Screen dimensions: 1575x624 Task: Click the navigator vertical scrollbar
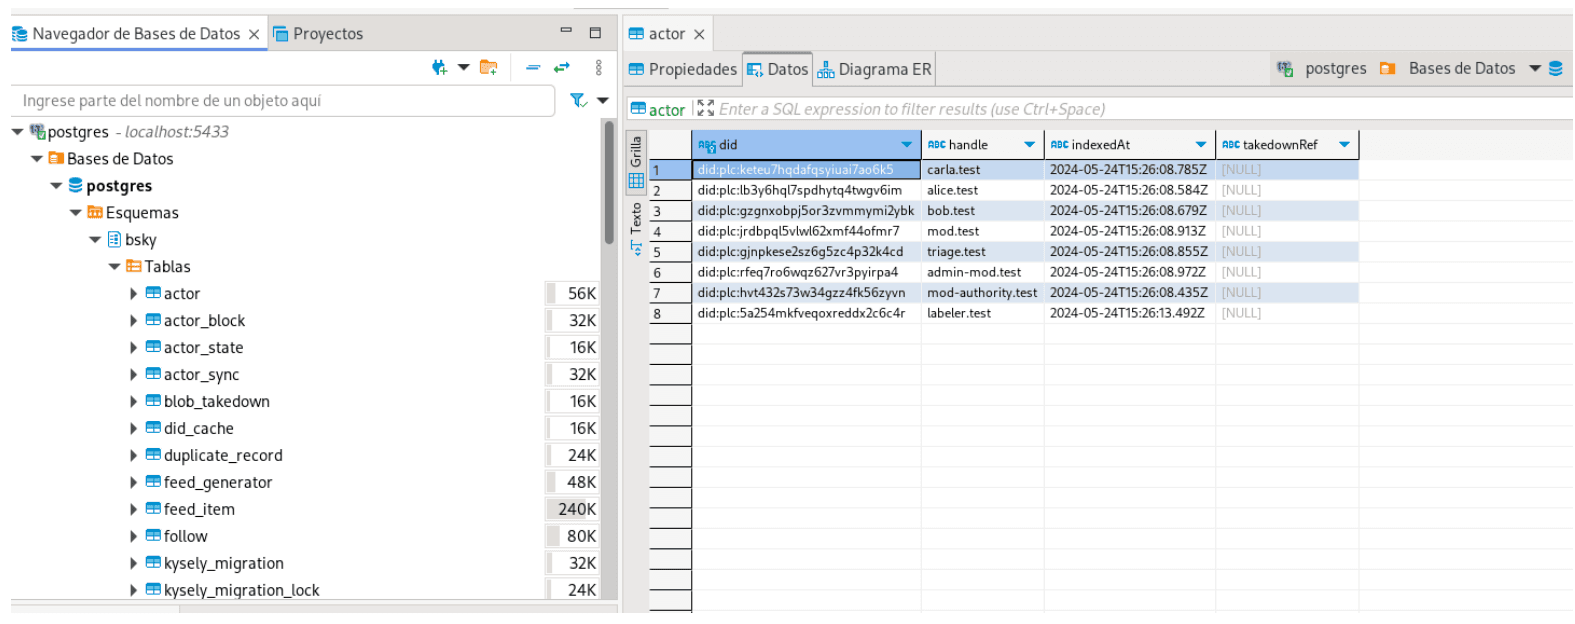tap(609, 182)
